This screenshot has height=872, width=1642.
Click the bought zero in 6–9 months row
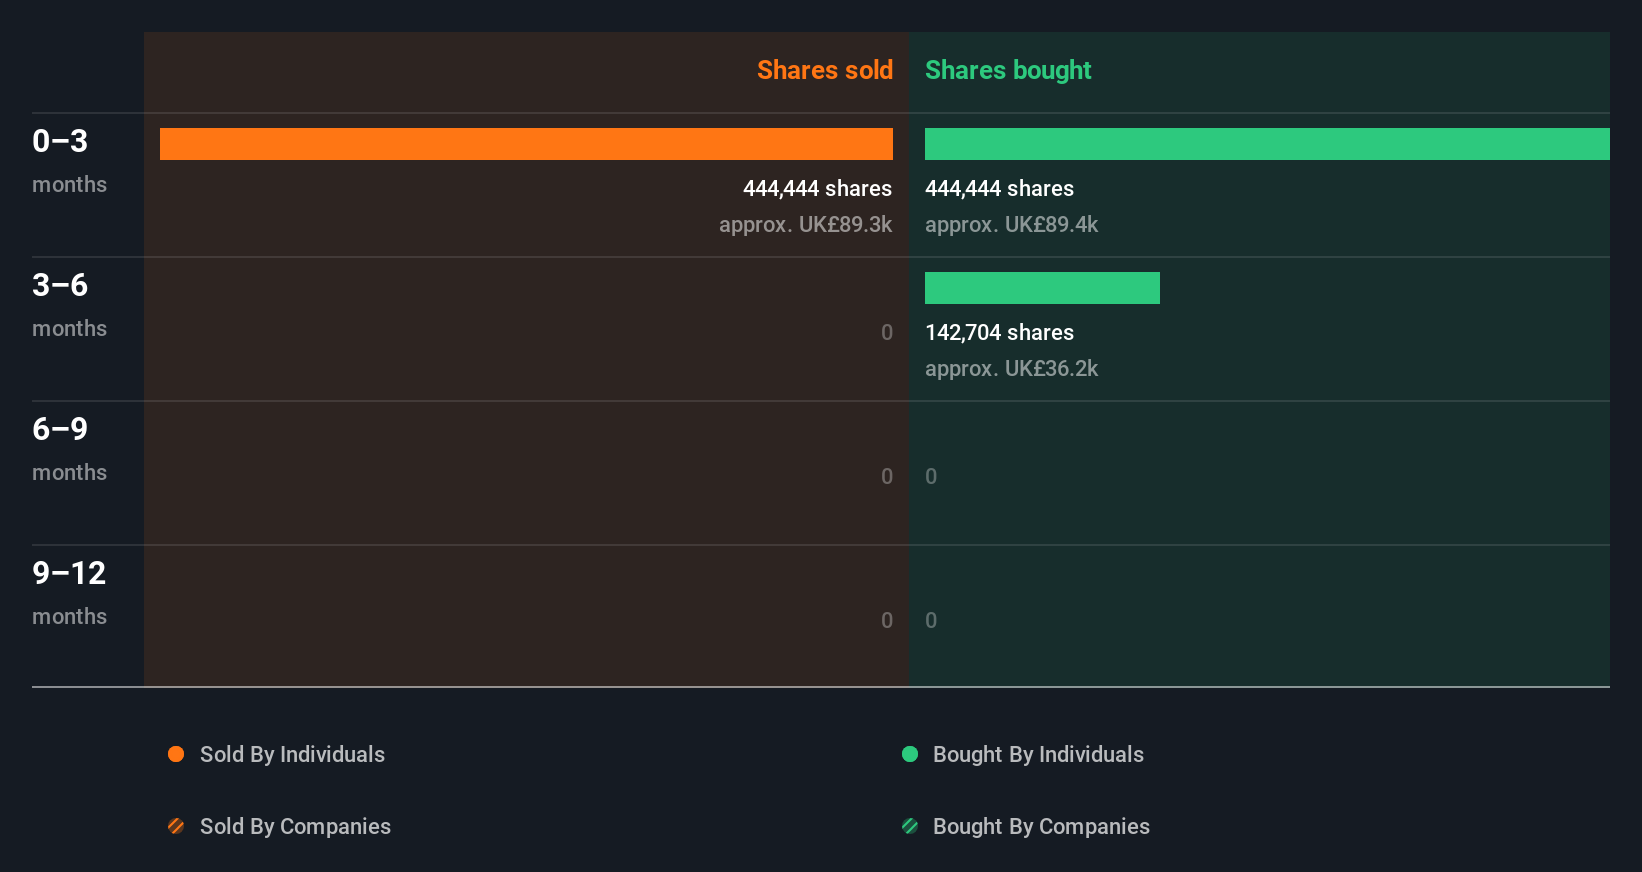click(x=931, y=476)
